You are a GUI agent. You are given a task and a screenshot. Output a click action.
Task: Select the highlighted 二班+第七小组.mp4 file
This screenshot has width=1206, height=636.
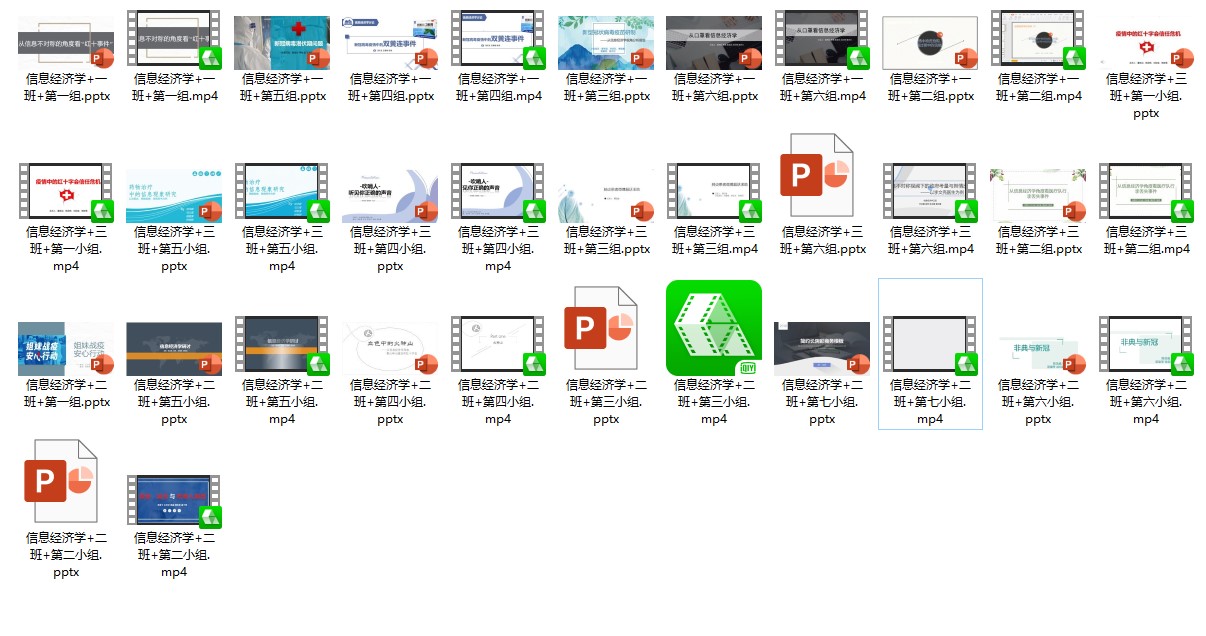(x=930, y=347)
